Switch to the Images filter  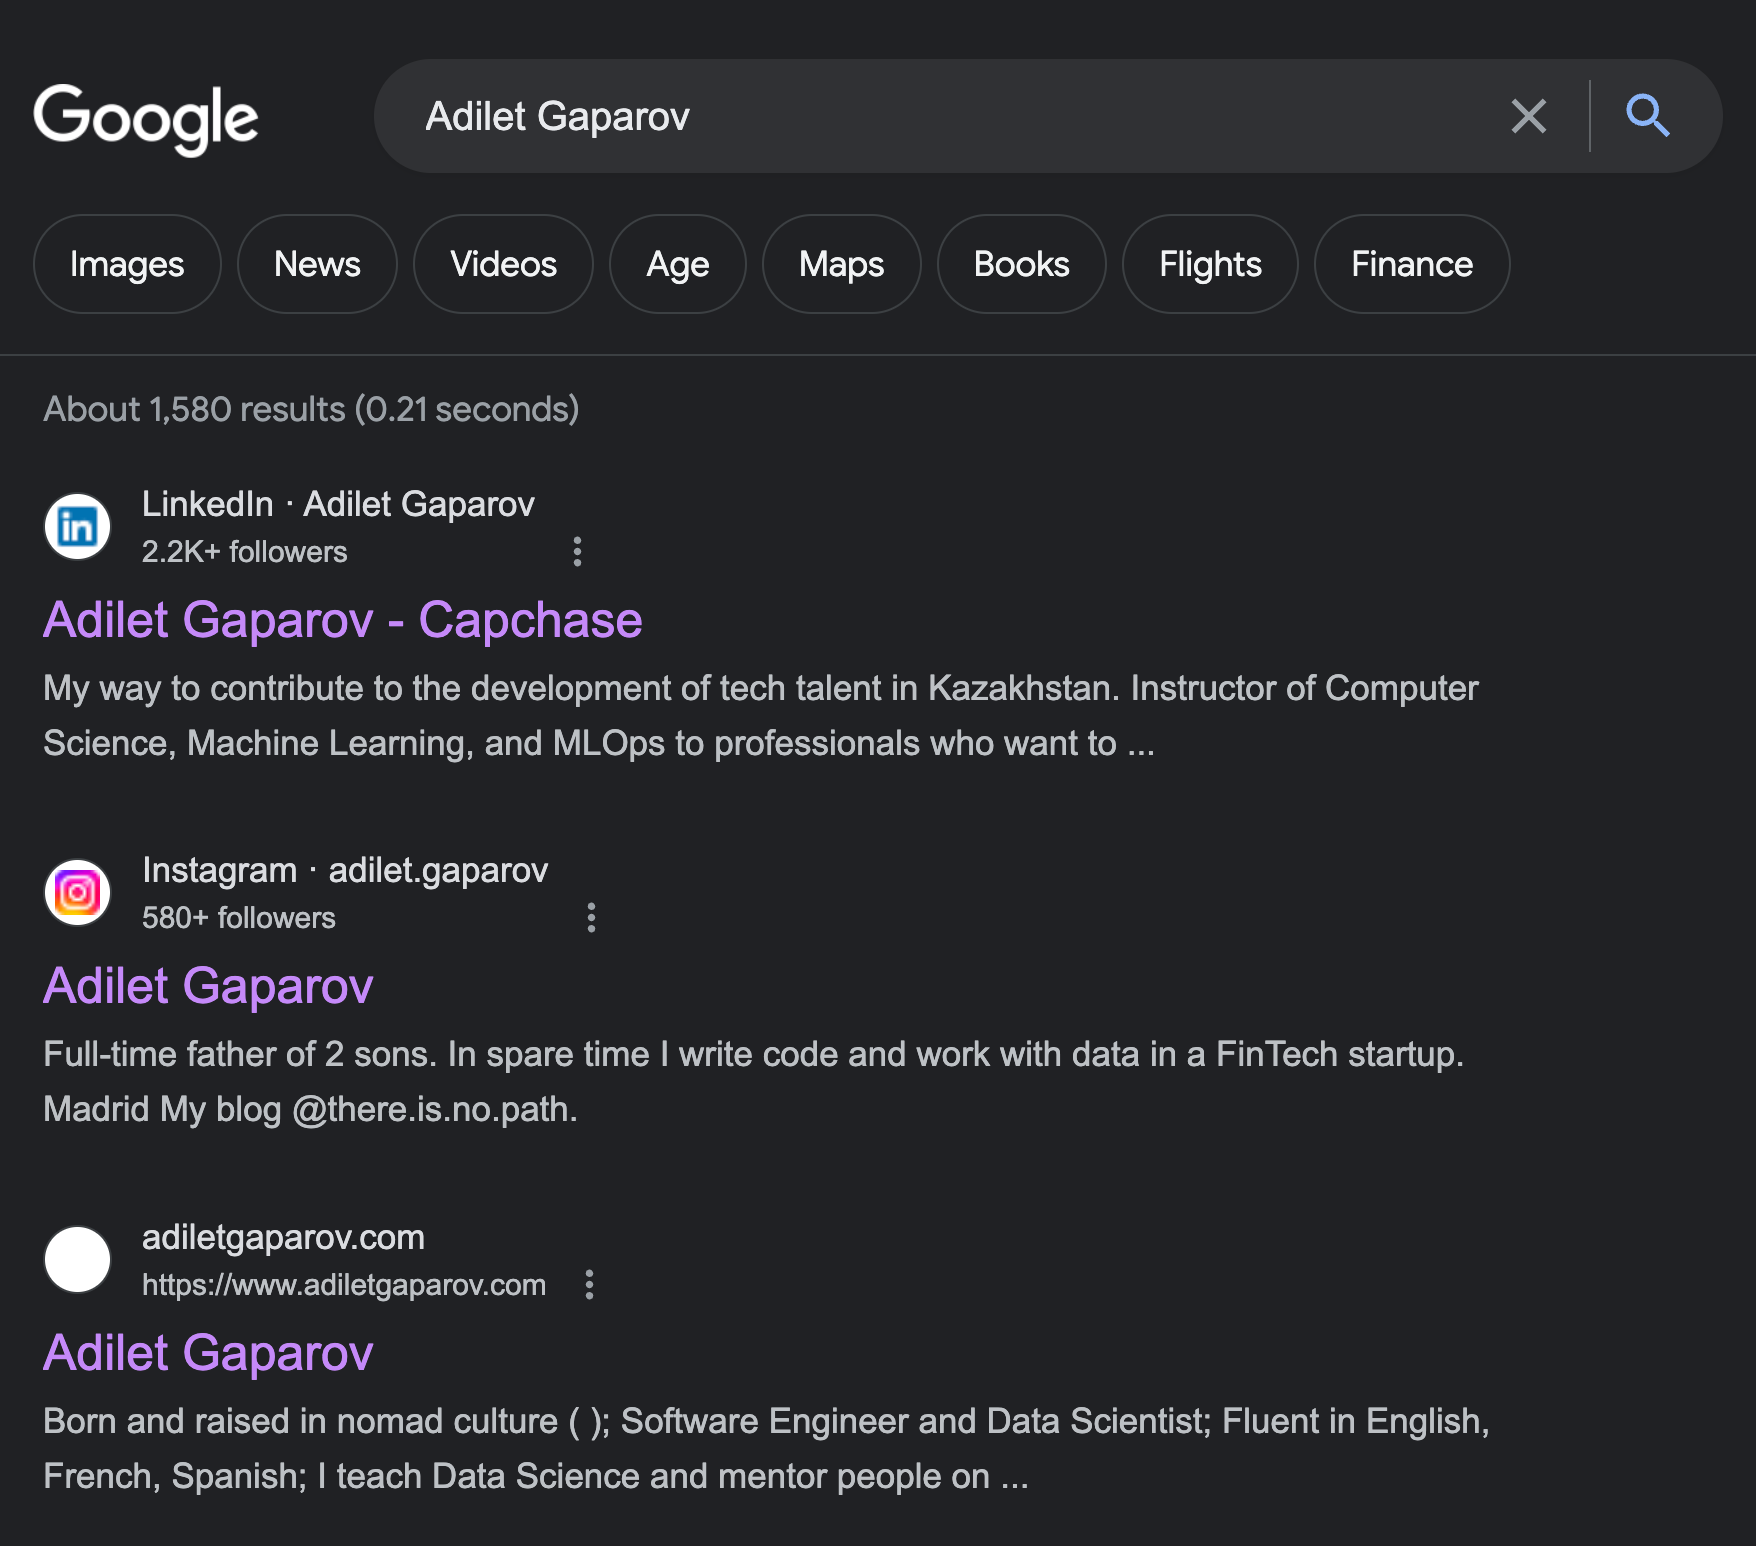[x=127, y=264]
